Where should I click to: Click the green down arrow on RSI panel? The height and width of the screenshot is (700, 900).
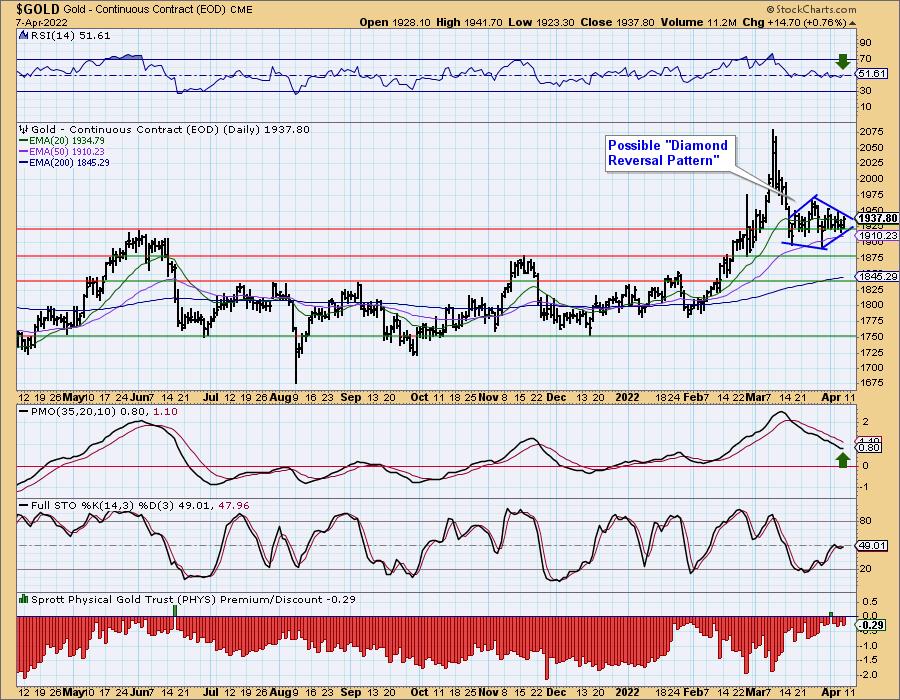[842, 61]
